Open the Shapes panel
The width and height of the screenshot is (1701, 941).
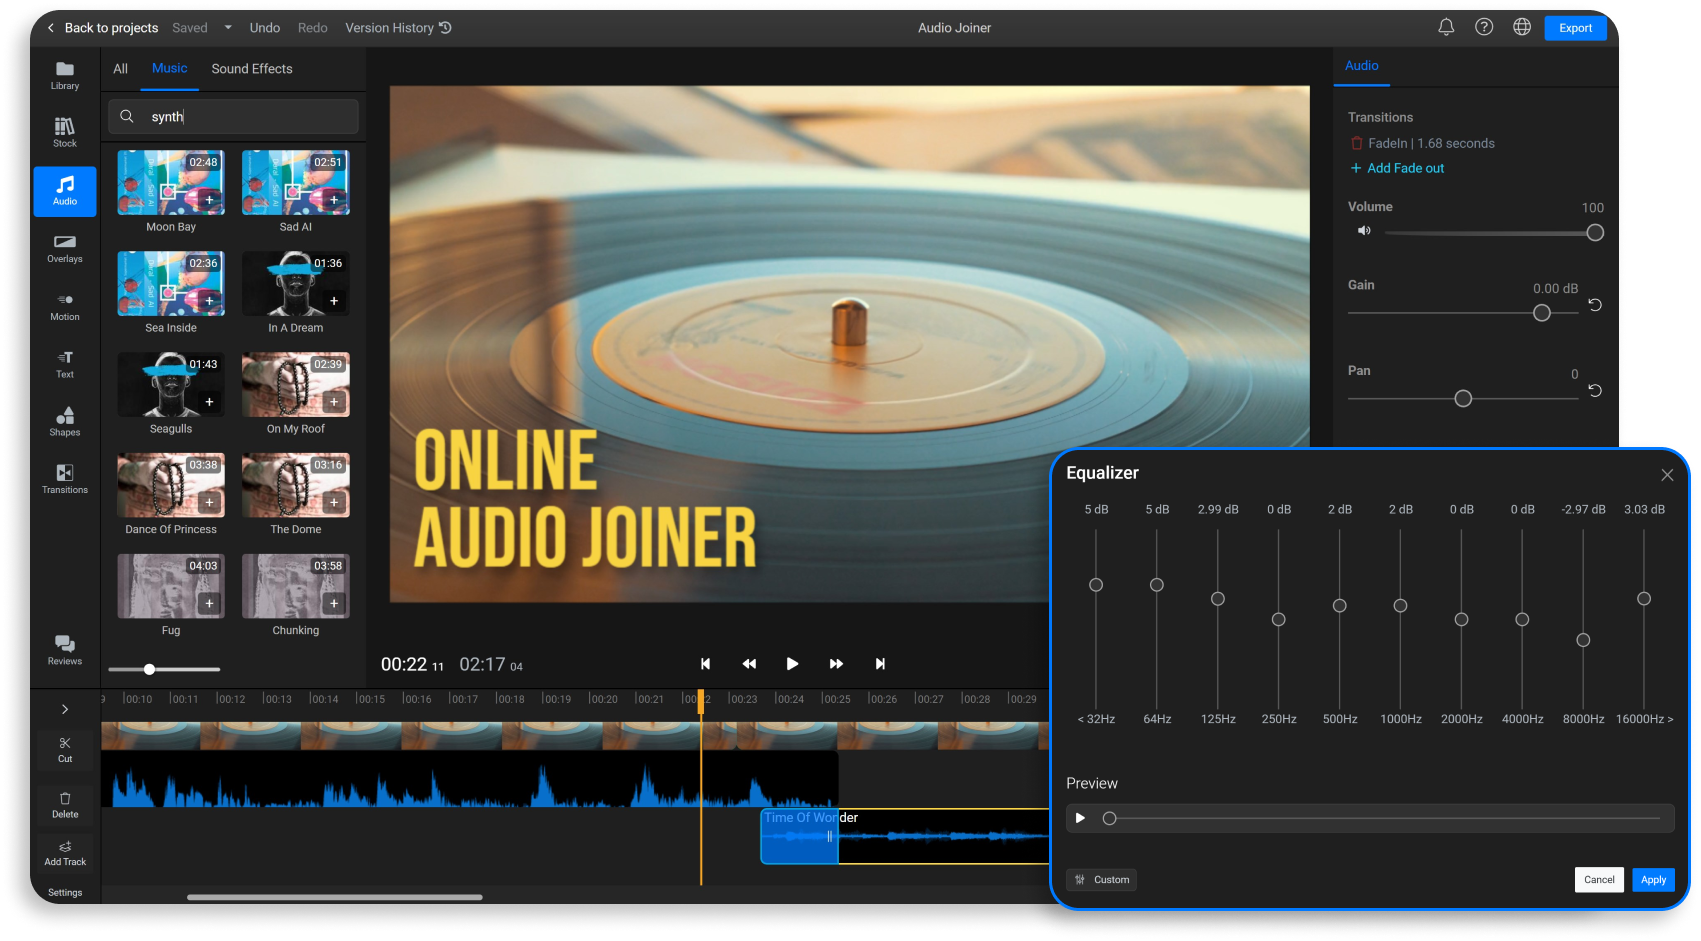tap(64, 420)
